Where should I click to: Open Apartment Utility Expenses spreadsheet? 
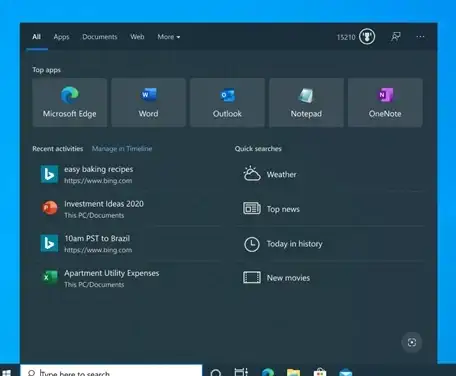pos(127,278)
